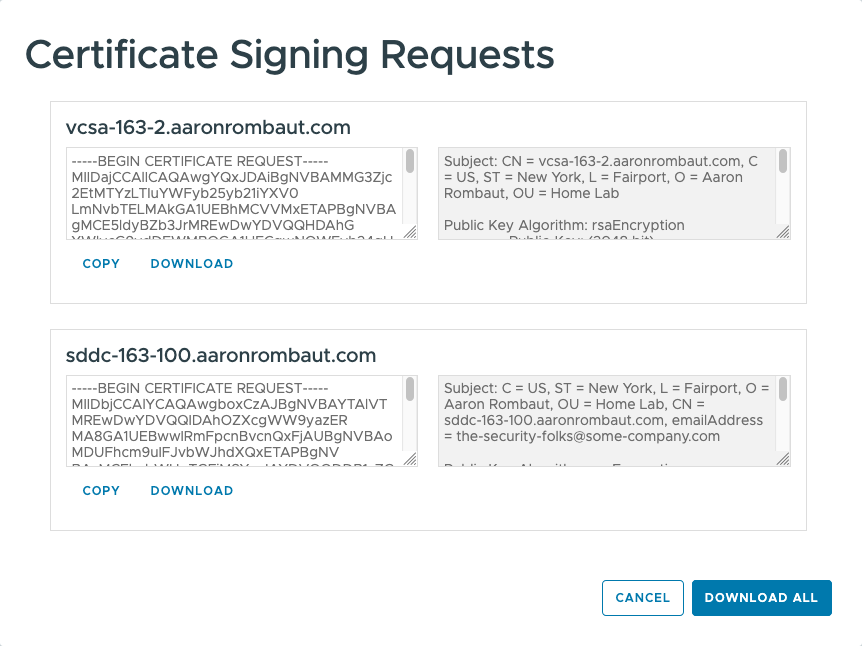Copy the vcsa-163-2 certificate request

pyautogui.click(x=101, y=264)
